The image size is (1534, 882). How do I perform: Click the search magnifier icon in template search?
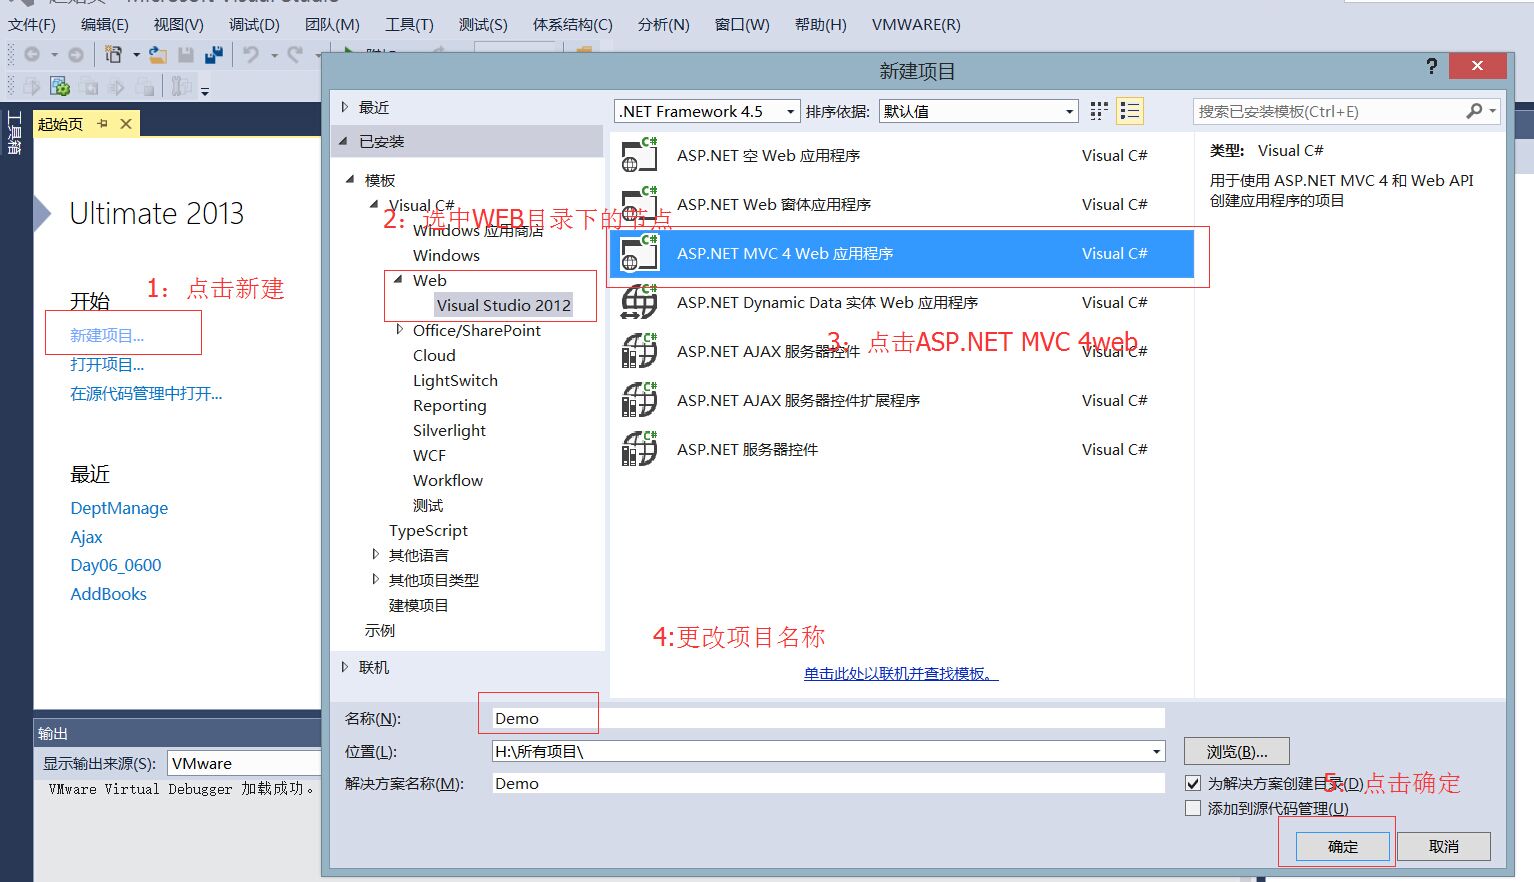[x=1474, y=111]
